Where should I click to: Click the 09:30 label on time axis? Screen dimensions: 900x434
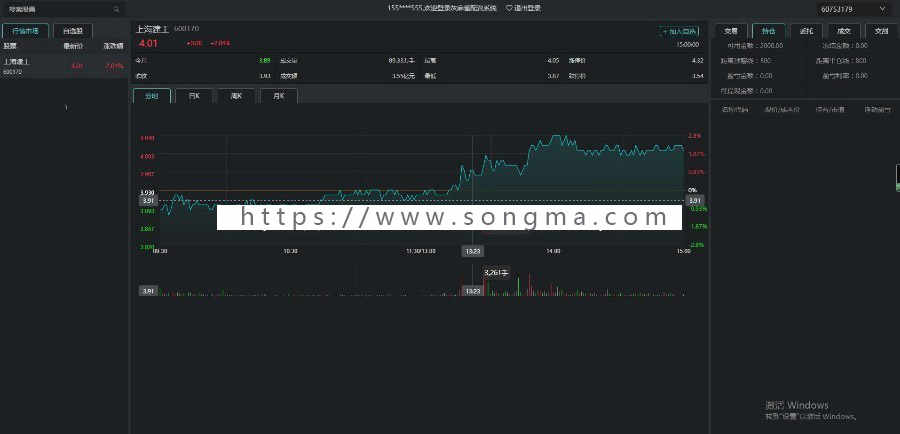(x=160, y=251)
